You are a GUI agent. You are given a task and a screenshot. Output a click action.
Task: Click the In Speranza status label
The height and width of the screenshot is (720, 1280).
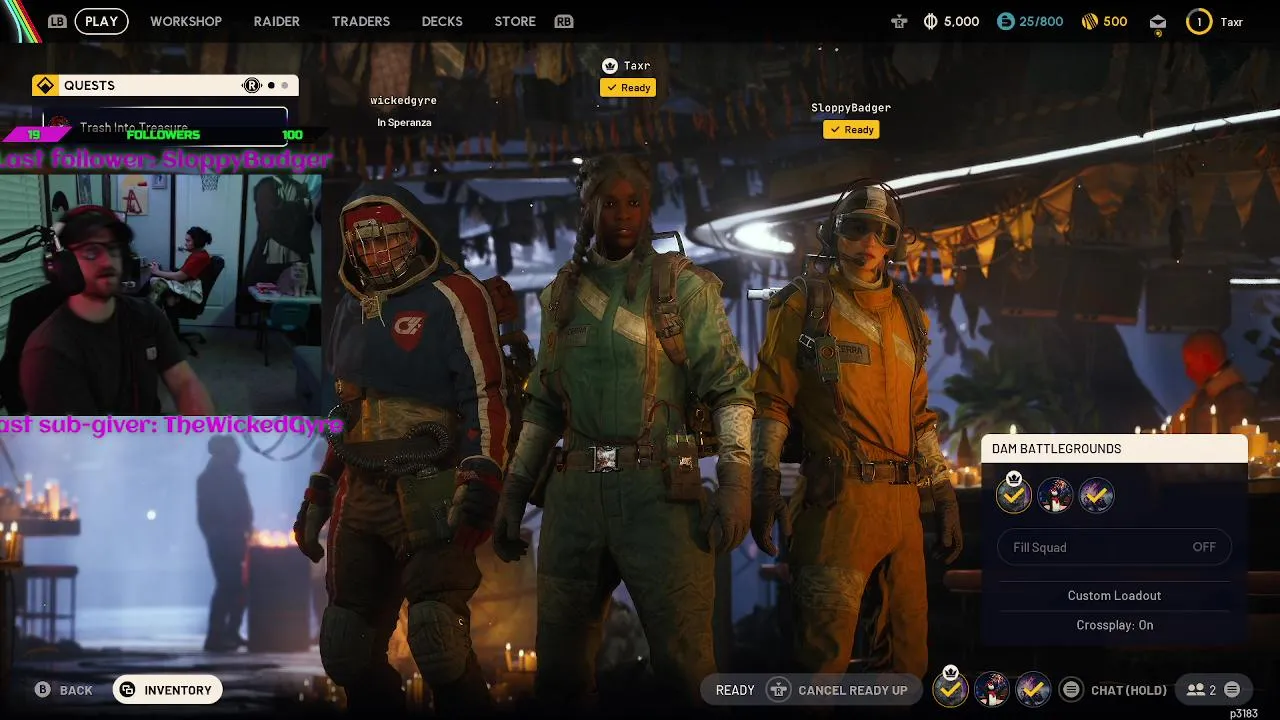point(404,123)
